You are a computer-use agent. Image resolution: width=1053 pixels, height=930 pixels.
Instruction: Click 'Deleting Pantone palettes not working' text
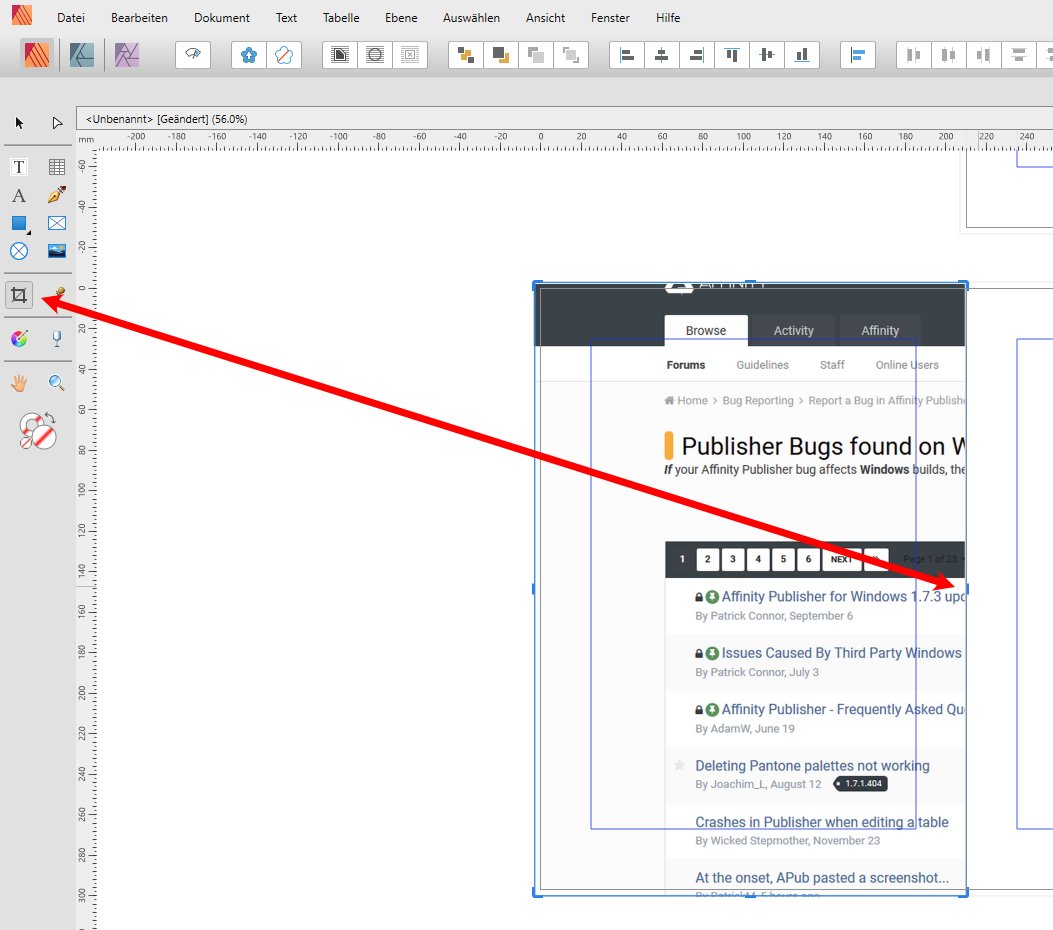click(812, 765)
